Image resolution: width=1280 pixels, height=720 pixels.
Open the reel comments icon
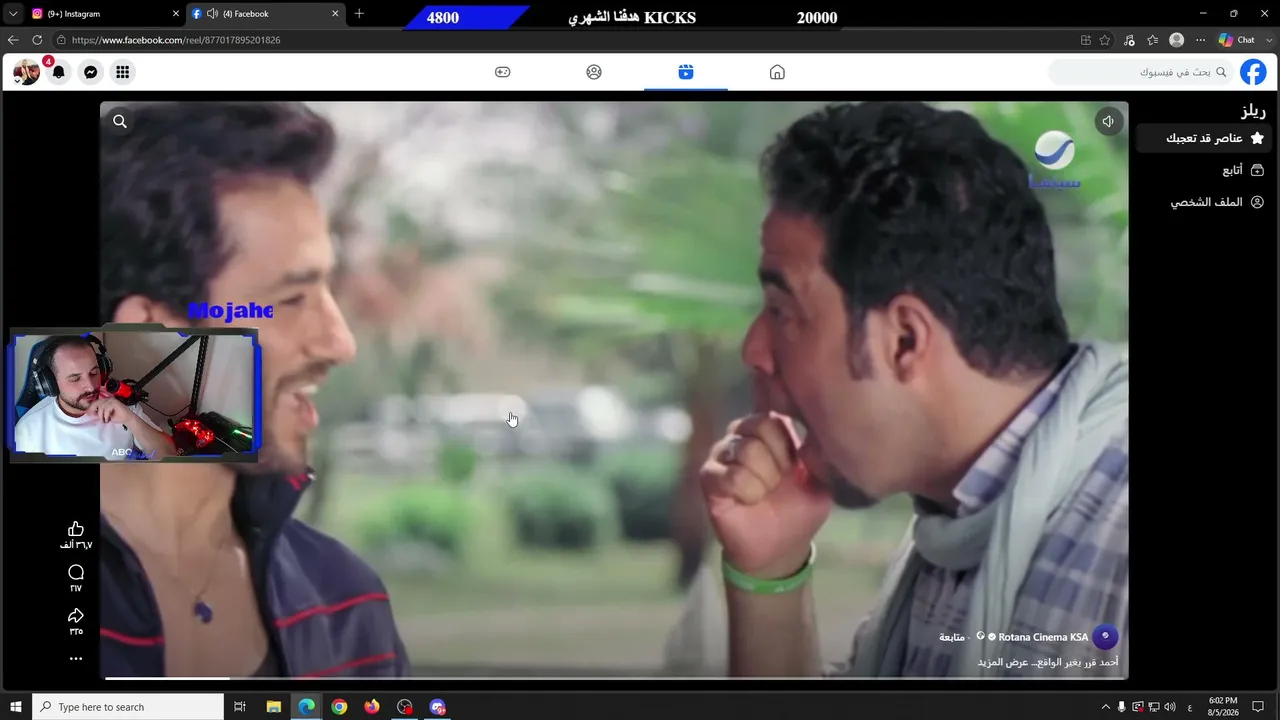[76, 573]
